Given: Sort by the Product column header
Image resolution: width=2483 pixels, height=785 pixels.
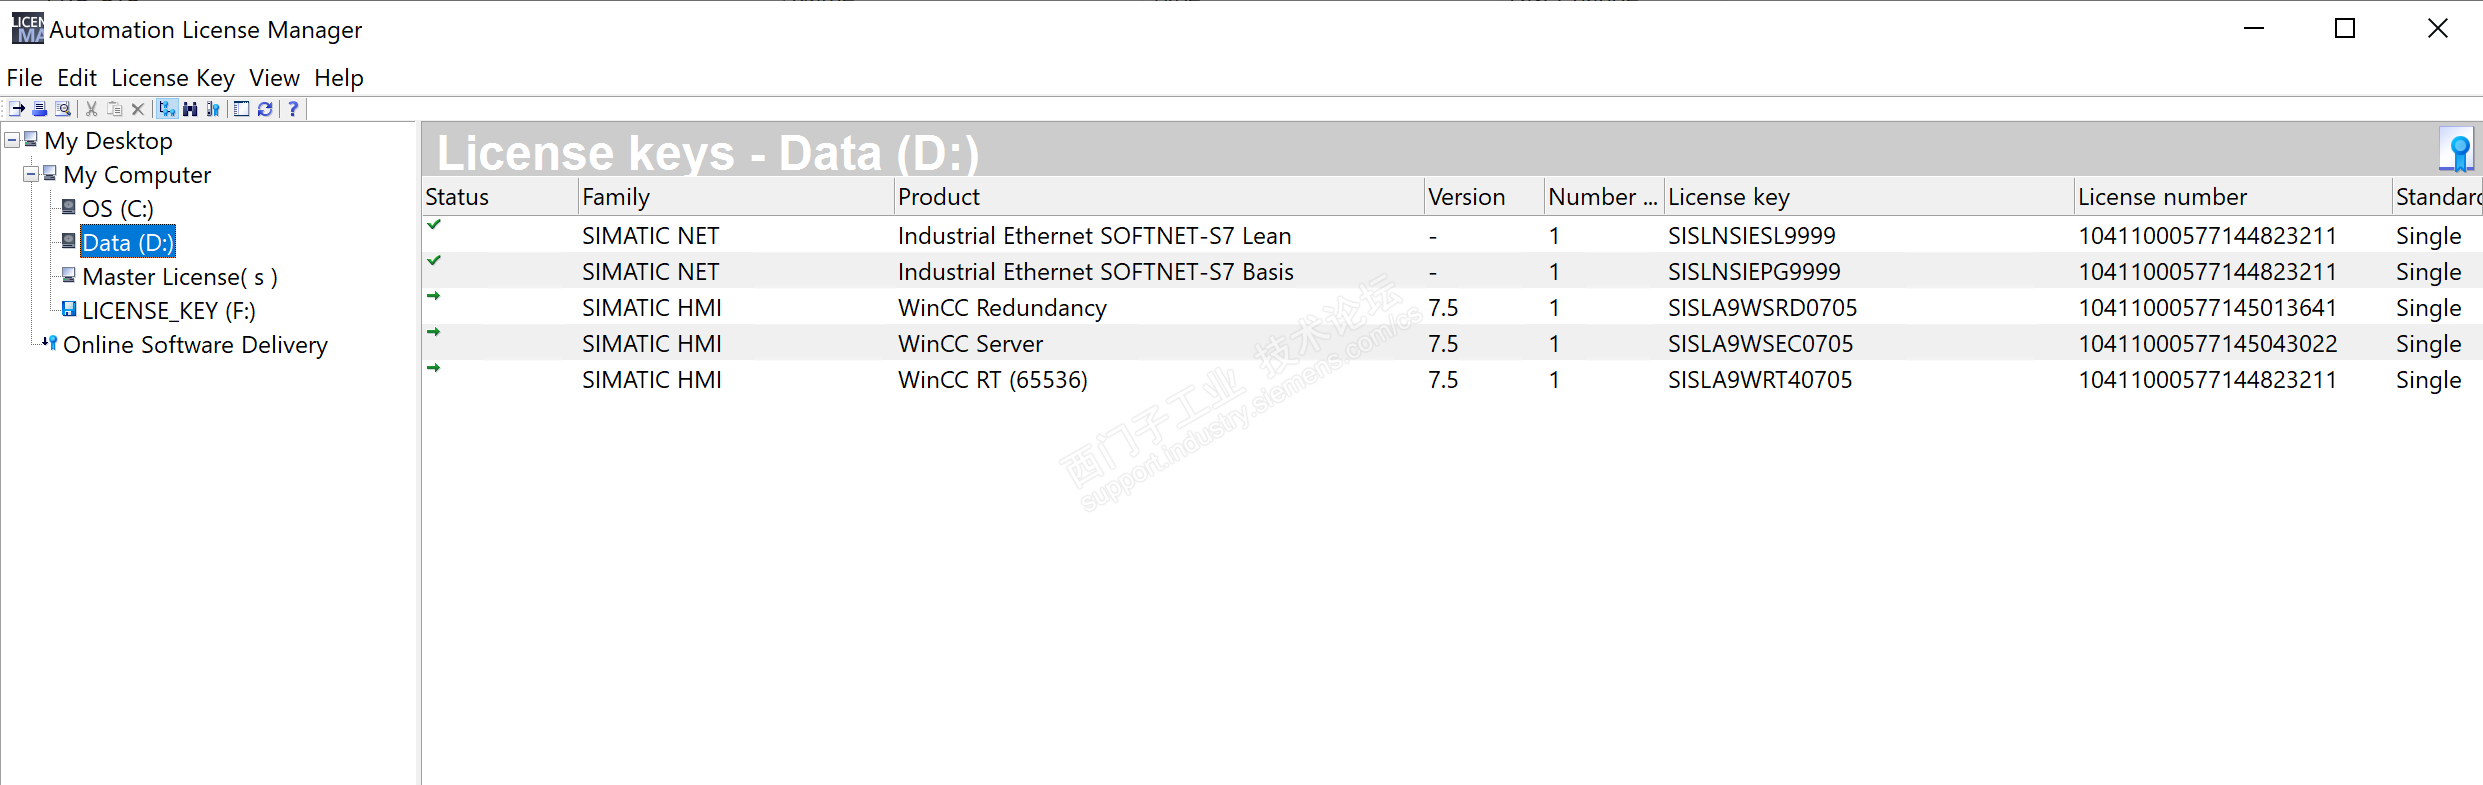Looking at the screenshot, I should click(x=938, y=197).
